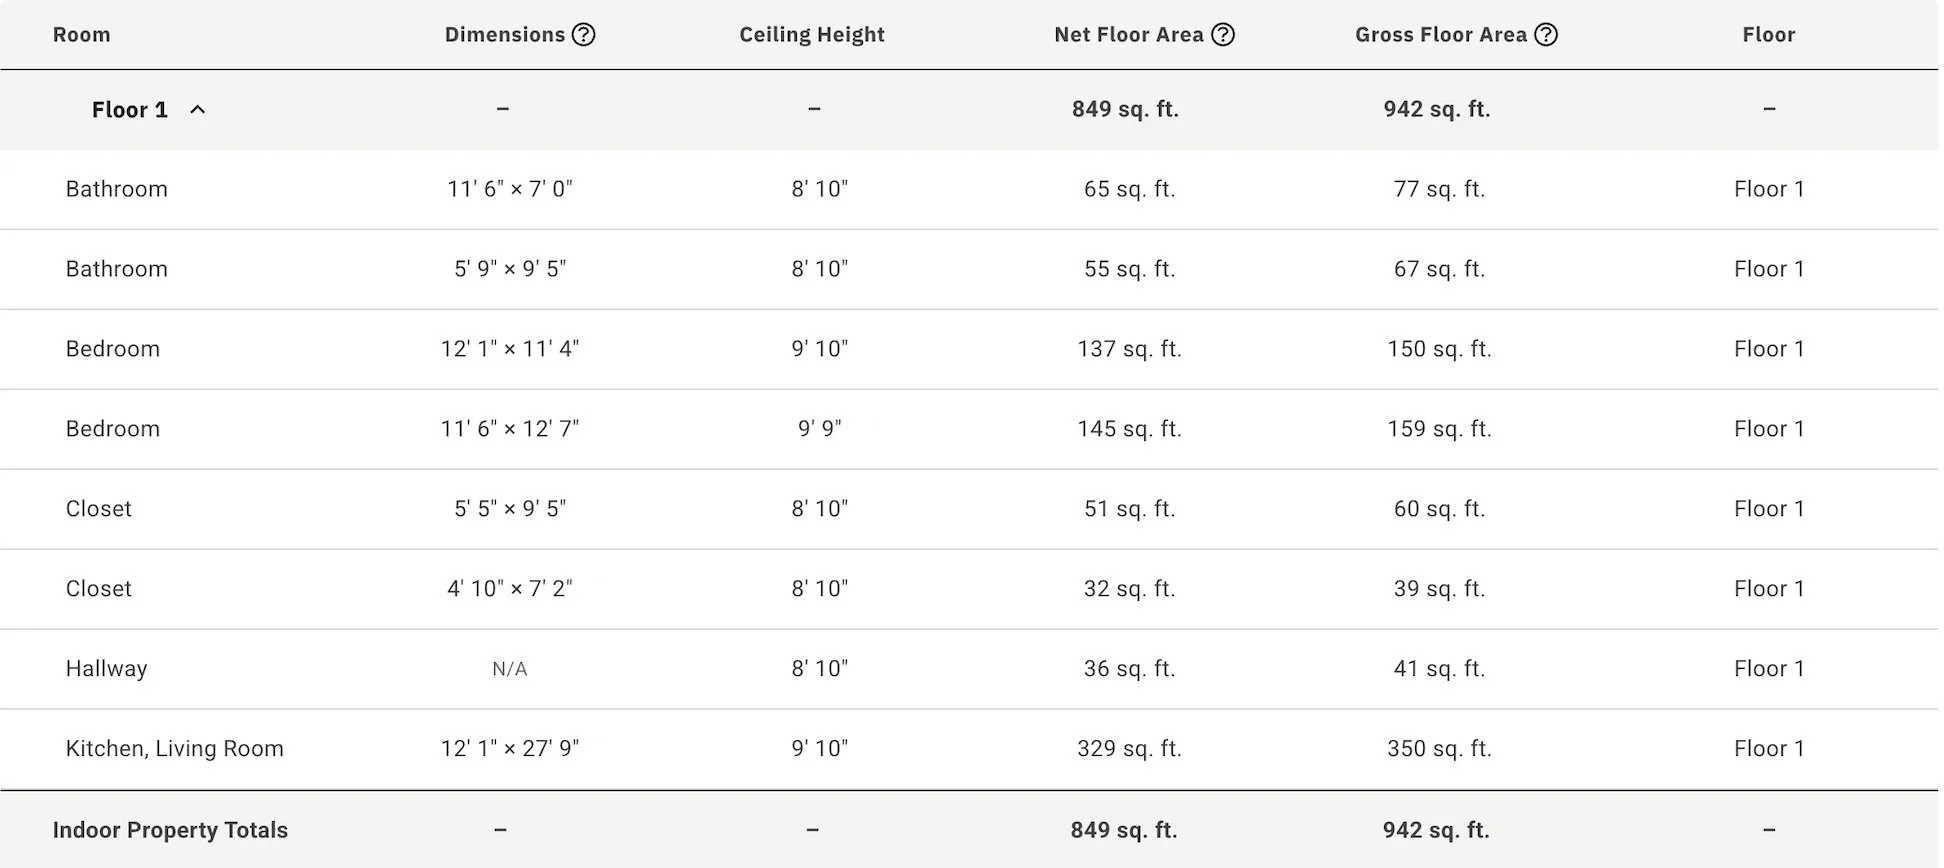1944x868 pixels.
Task: Open the Gross Floor Area help icon
Action: click(1546, 35)
